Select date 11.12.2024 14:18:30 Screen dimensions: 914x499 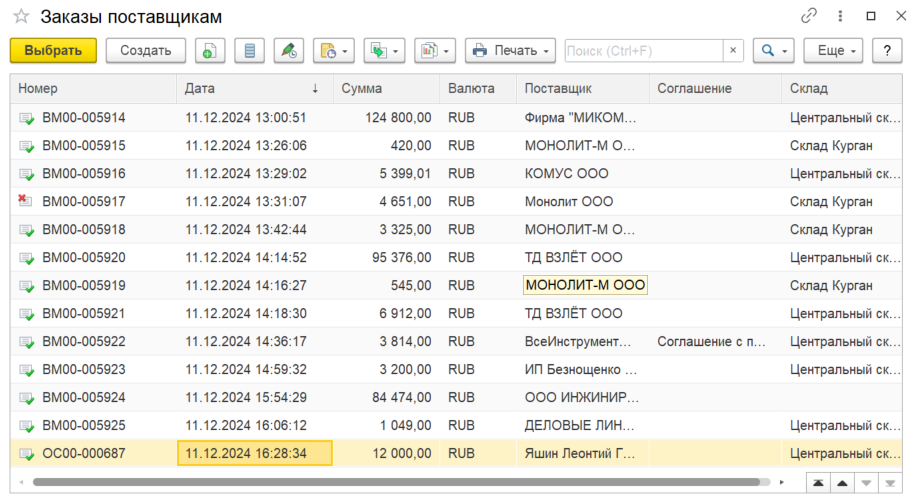click(246, 314)
